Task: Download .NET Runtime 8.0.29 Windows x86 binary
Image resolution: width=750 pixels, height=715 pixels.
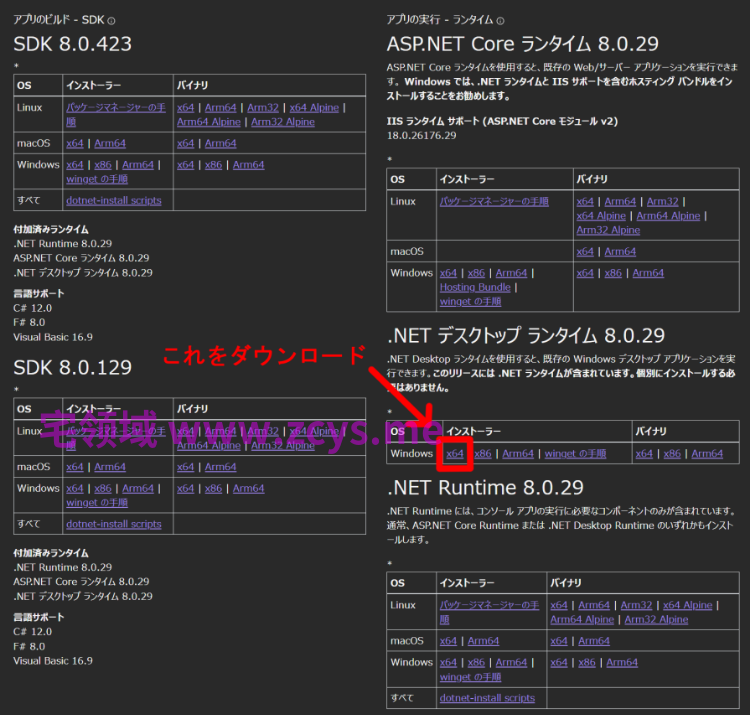Action: [587, 663]
